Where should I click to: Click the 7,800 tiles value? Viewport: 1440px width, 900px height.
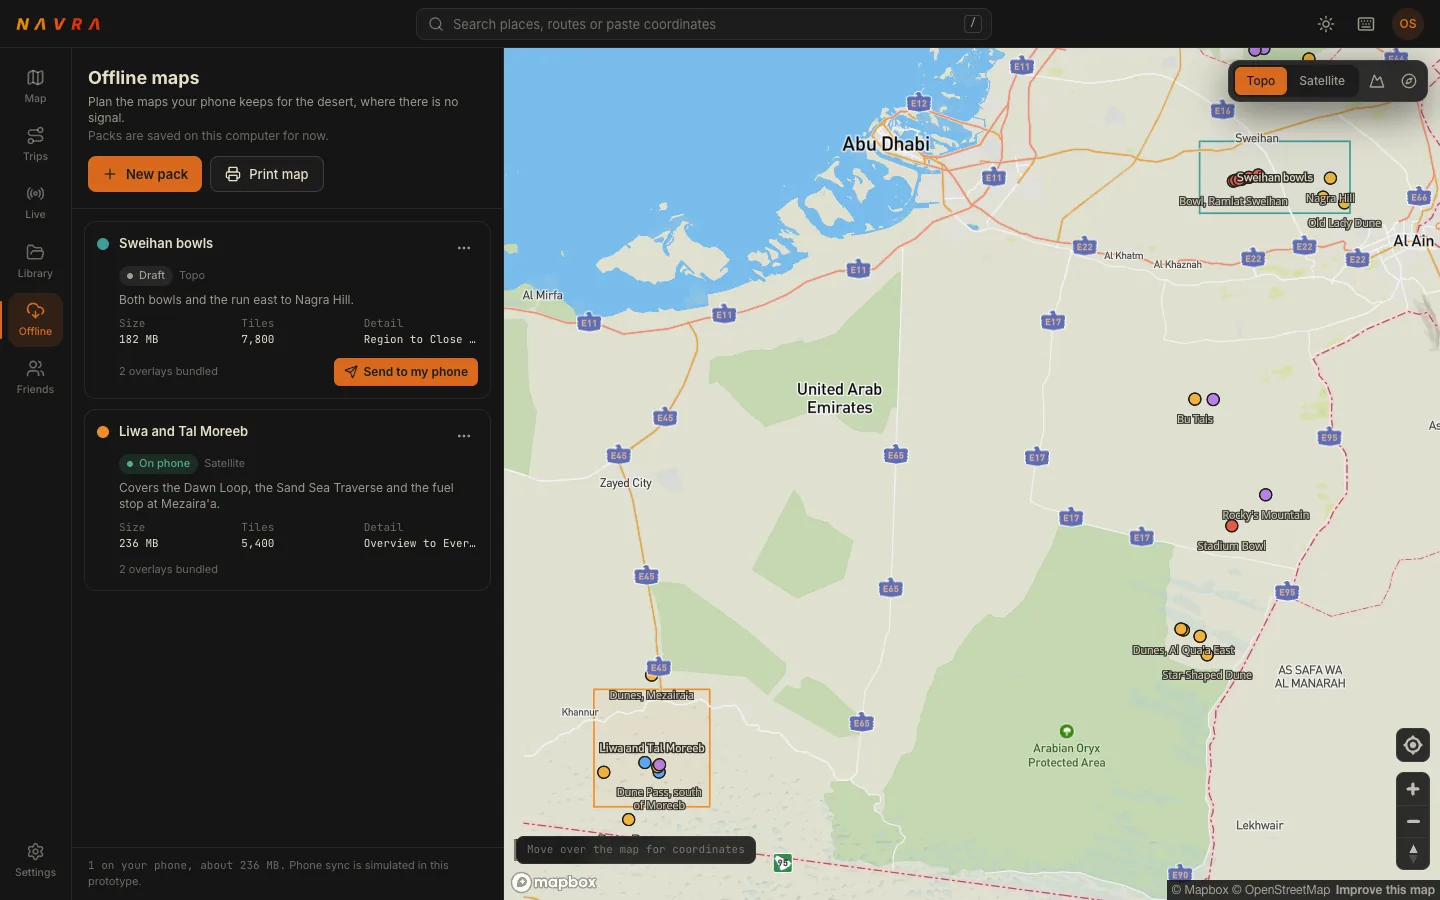pyautogui.click(x=258, y=340)
